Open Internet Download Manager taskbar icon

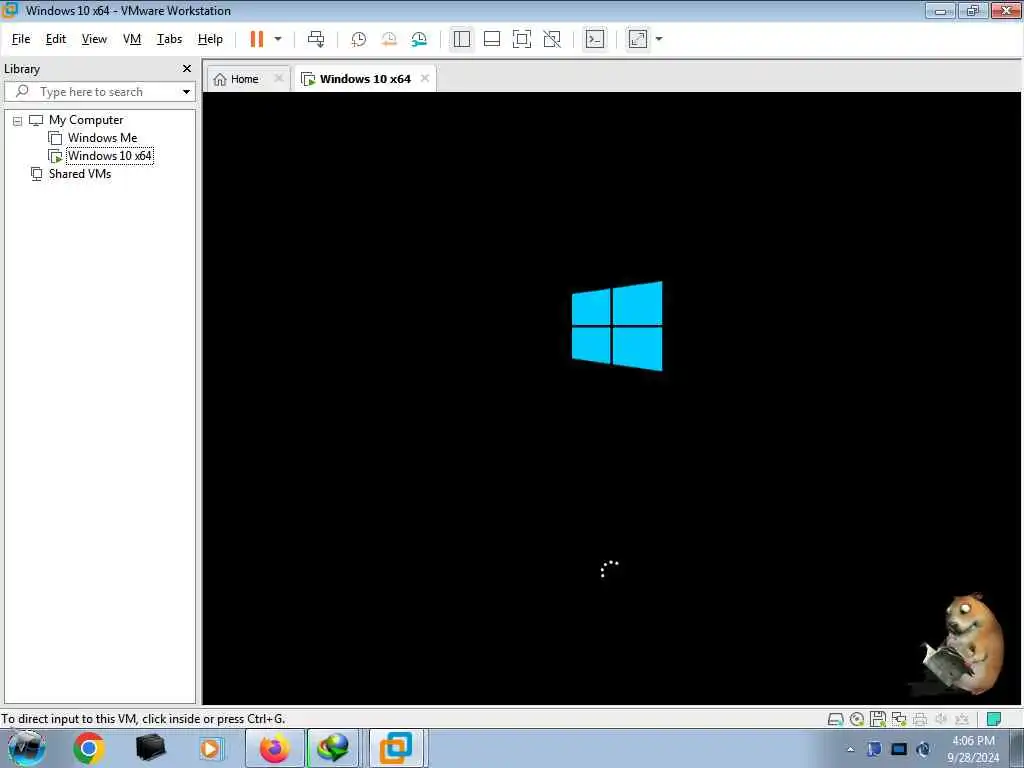point(333,748)
